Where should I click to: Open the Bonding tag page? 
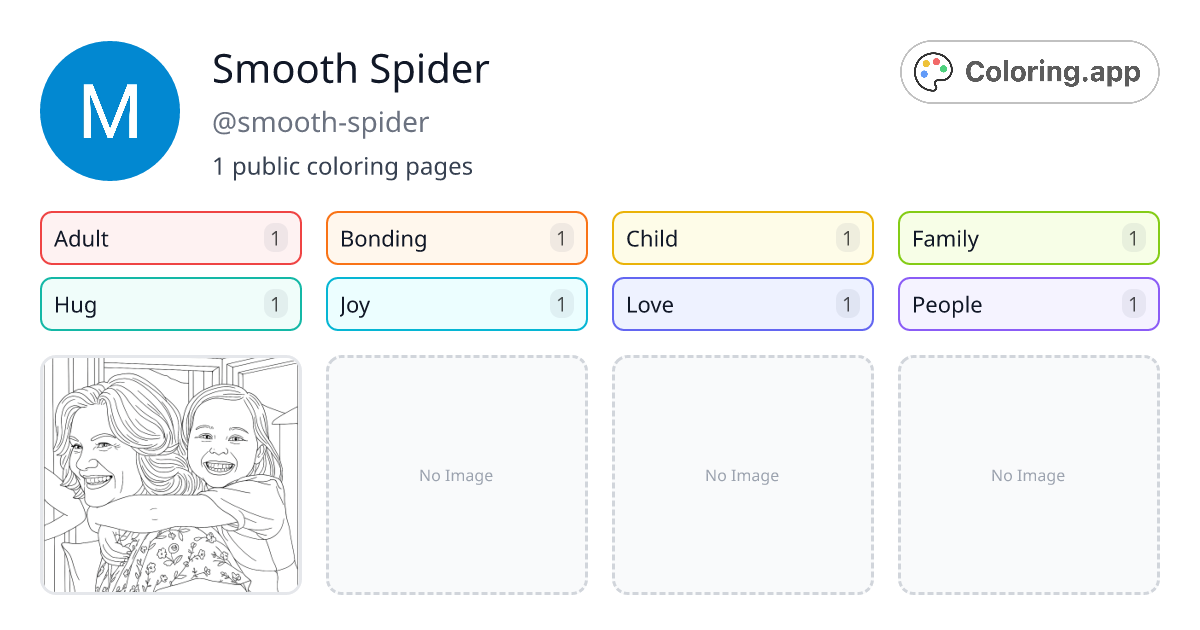tap(456, 238)
